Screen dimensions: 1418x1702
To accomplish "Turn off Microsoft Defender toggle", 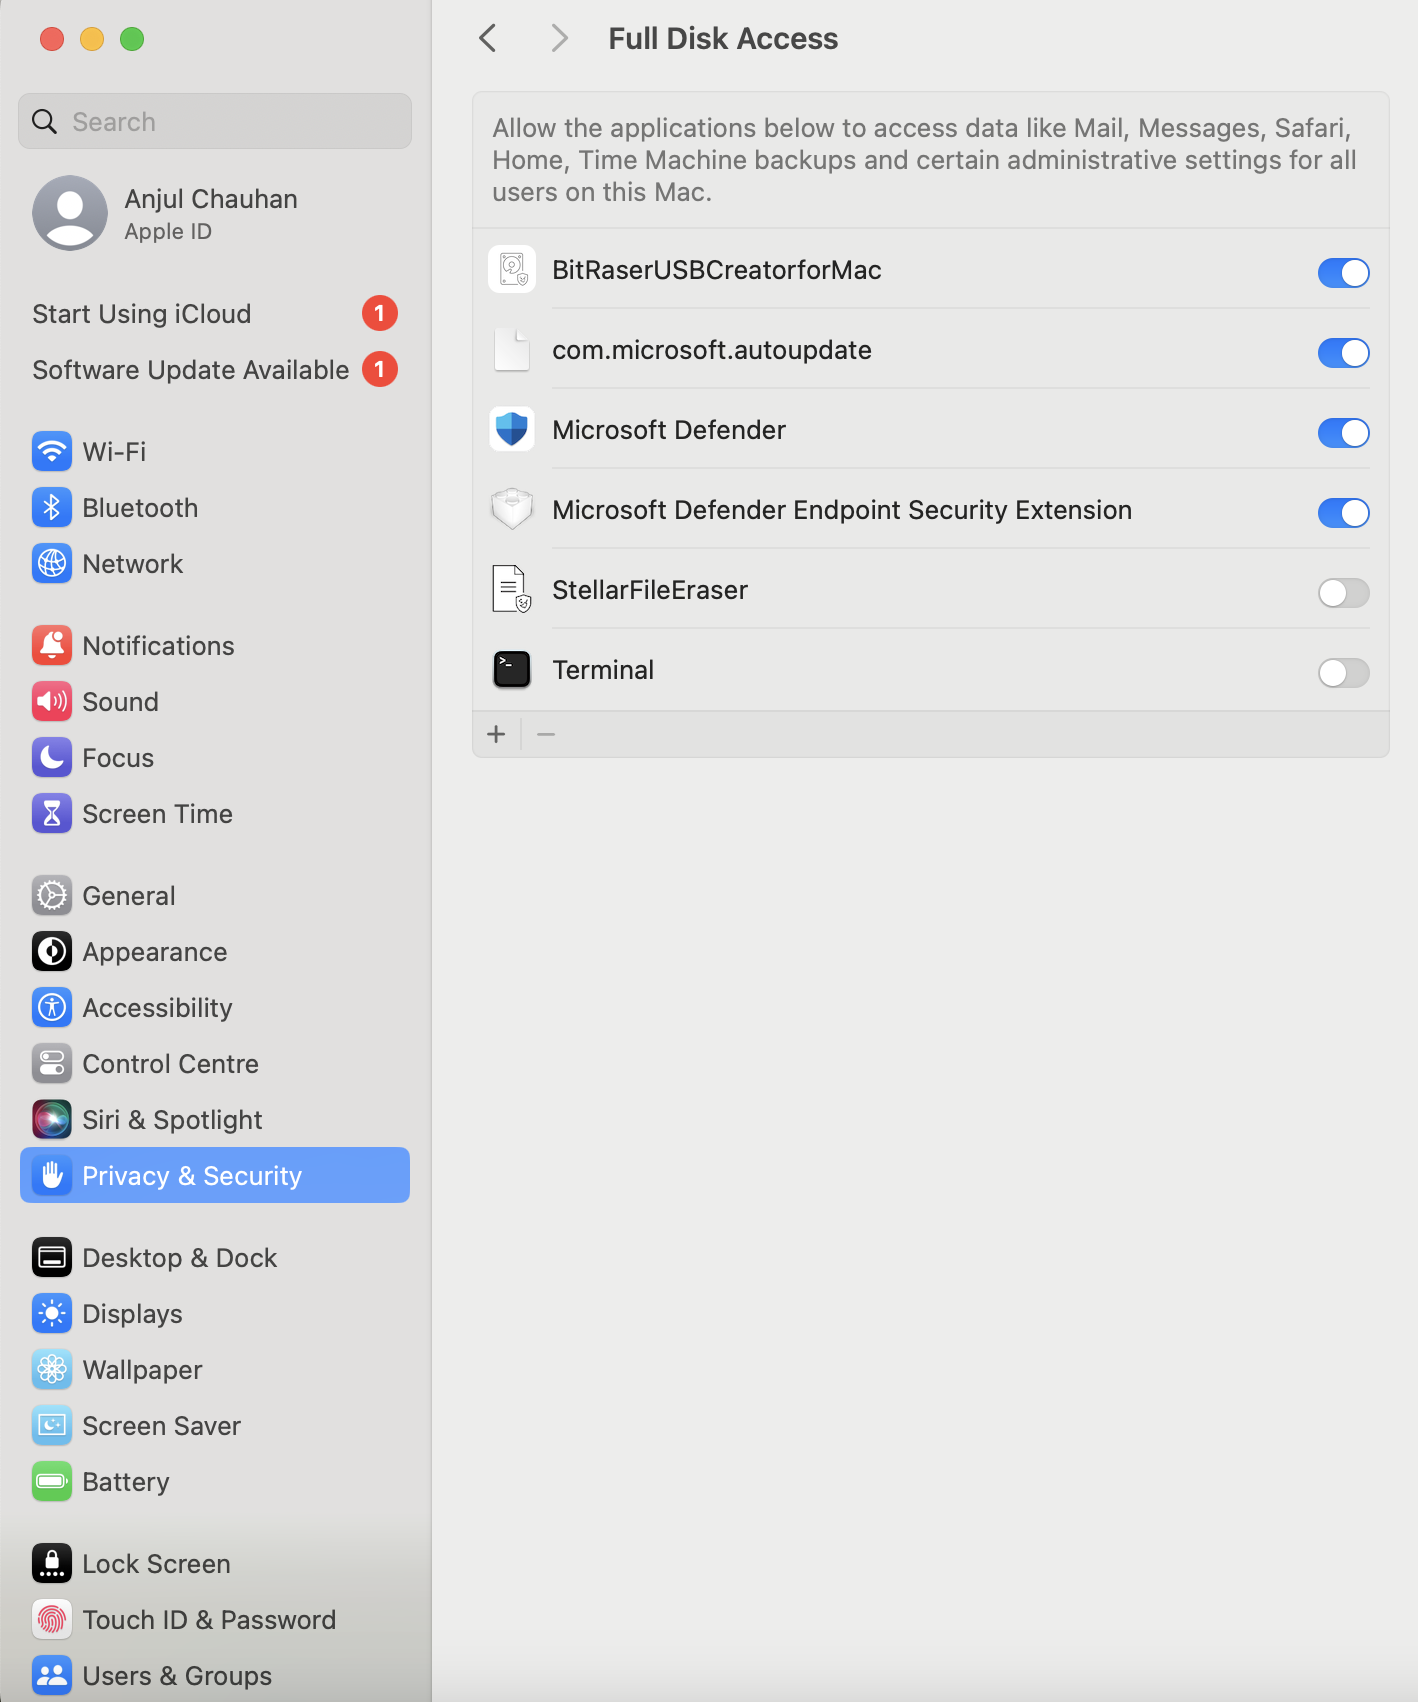I will point(1343,432).
